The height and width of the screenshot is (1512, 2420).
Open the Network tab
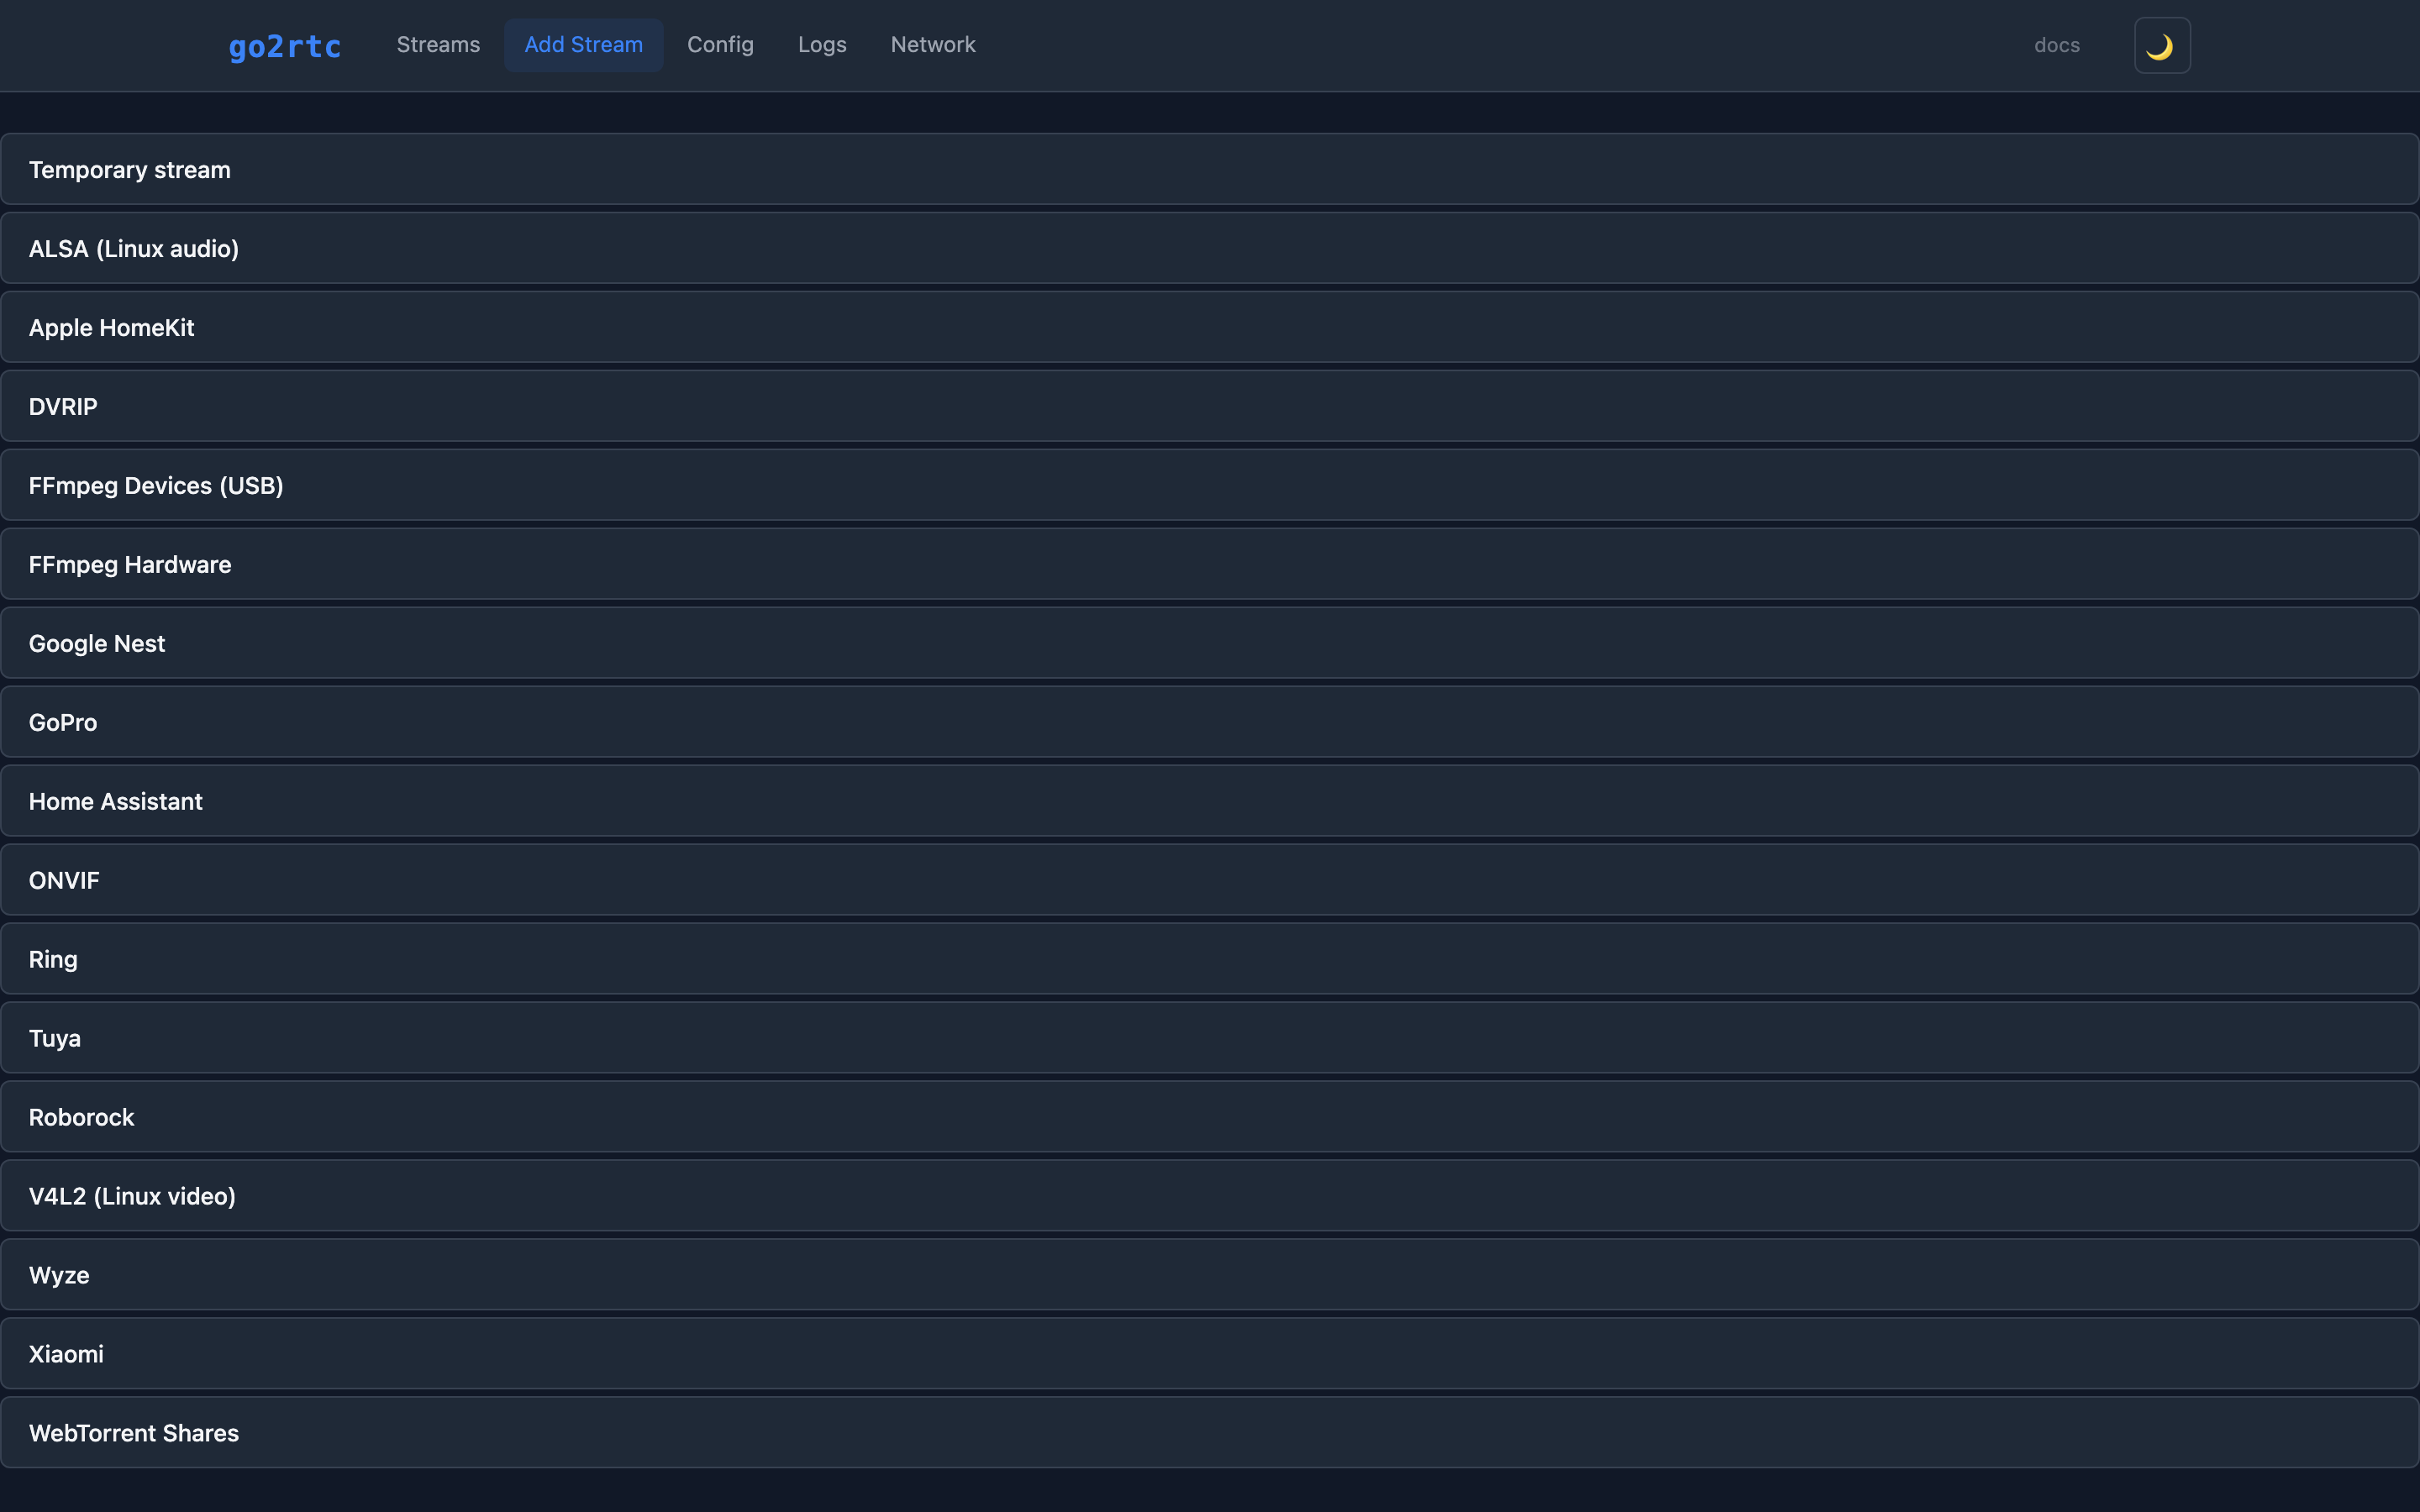[x=933, y=45]
